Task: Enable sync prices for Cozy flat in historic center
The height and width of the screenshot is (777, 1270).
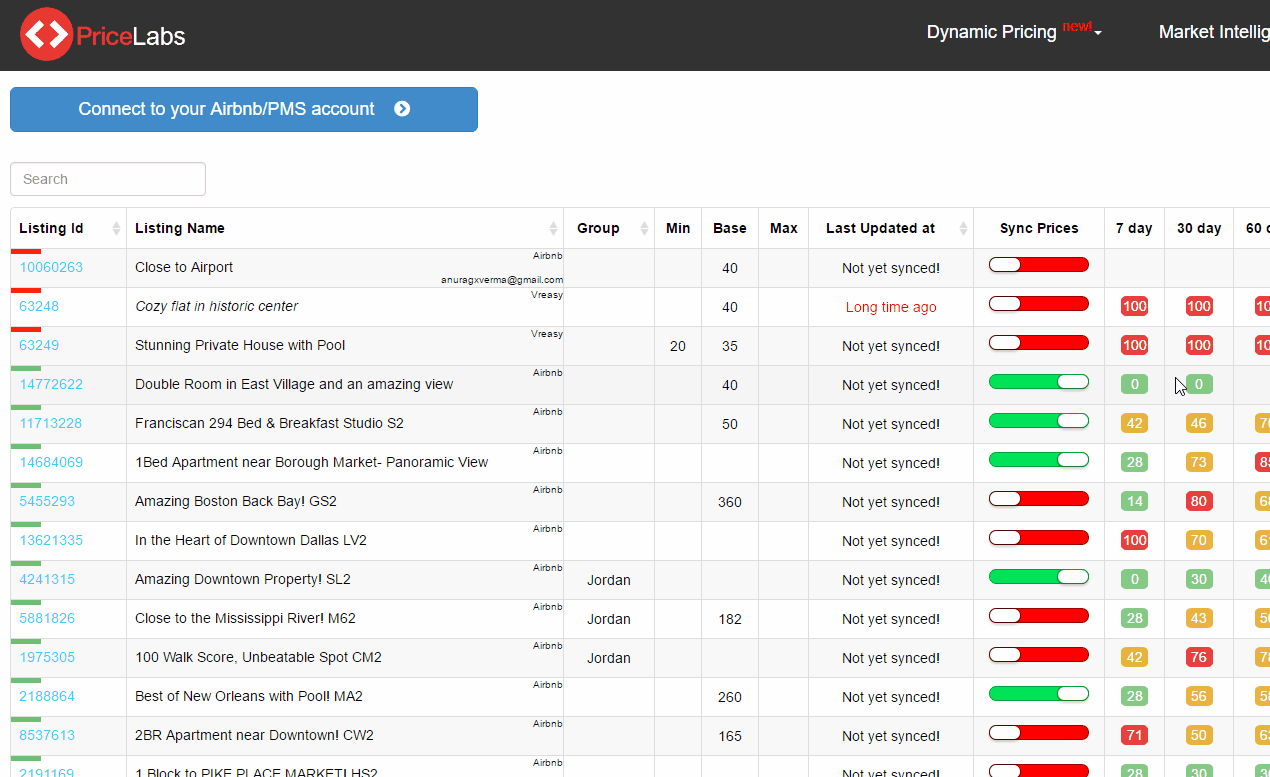Action: 1038,304
